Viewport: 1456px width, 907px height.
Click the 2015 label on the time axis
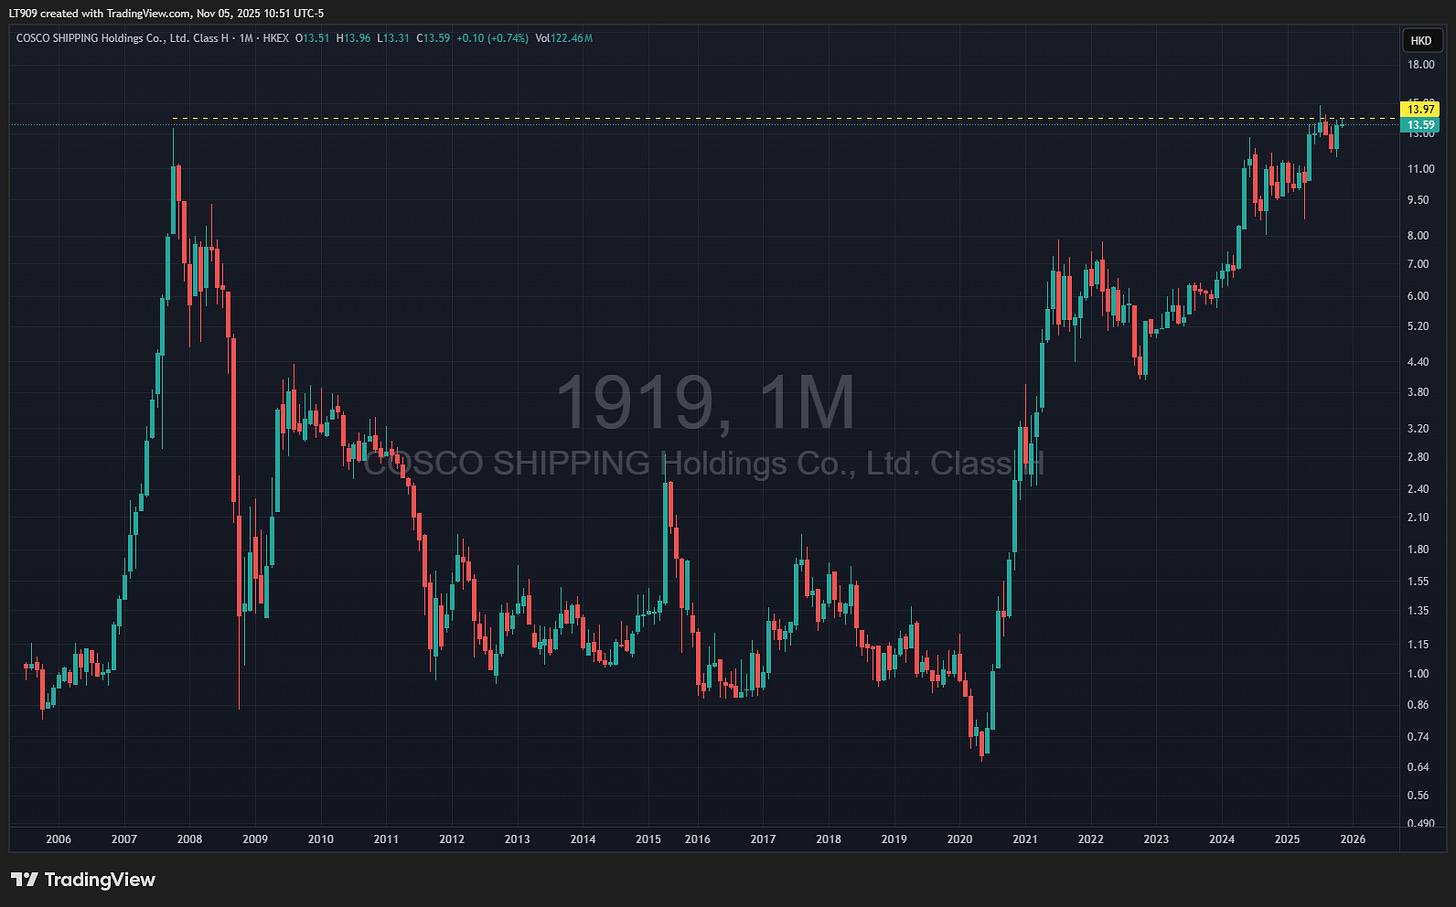click(x=648, y=839)
